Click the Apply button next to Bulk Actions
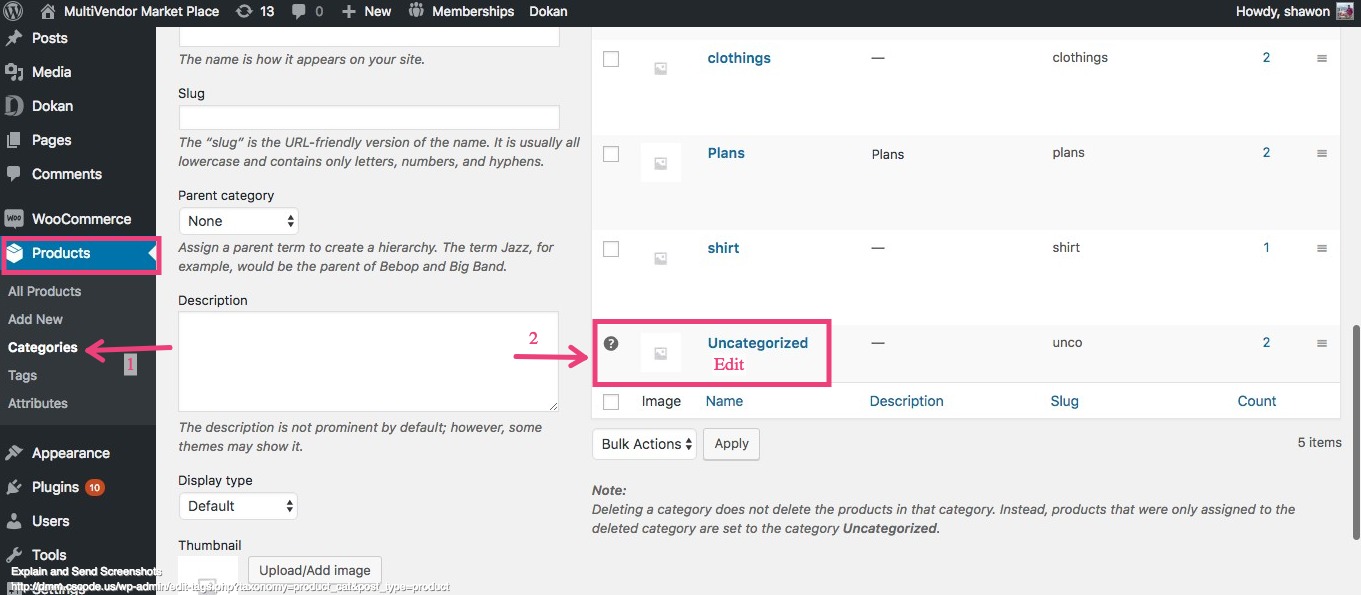 tap(731, 444)
